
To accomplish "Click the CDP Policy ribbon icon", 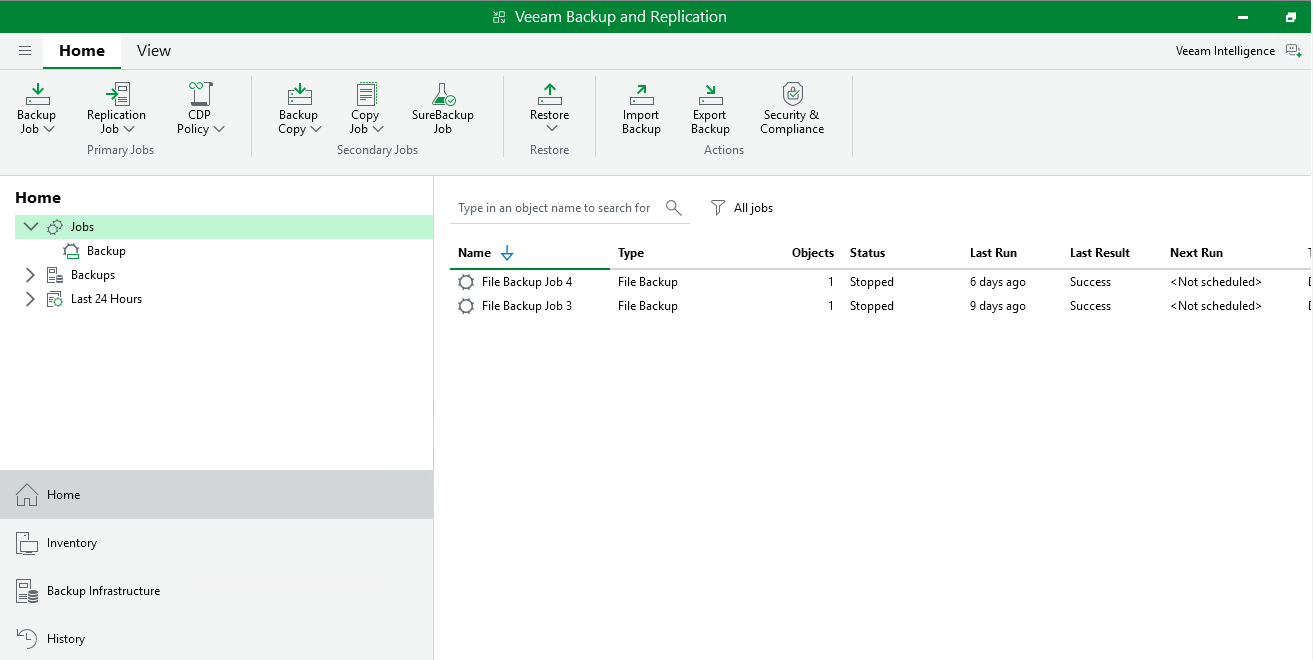I will (200, 95).
